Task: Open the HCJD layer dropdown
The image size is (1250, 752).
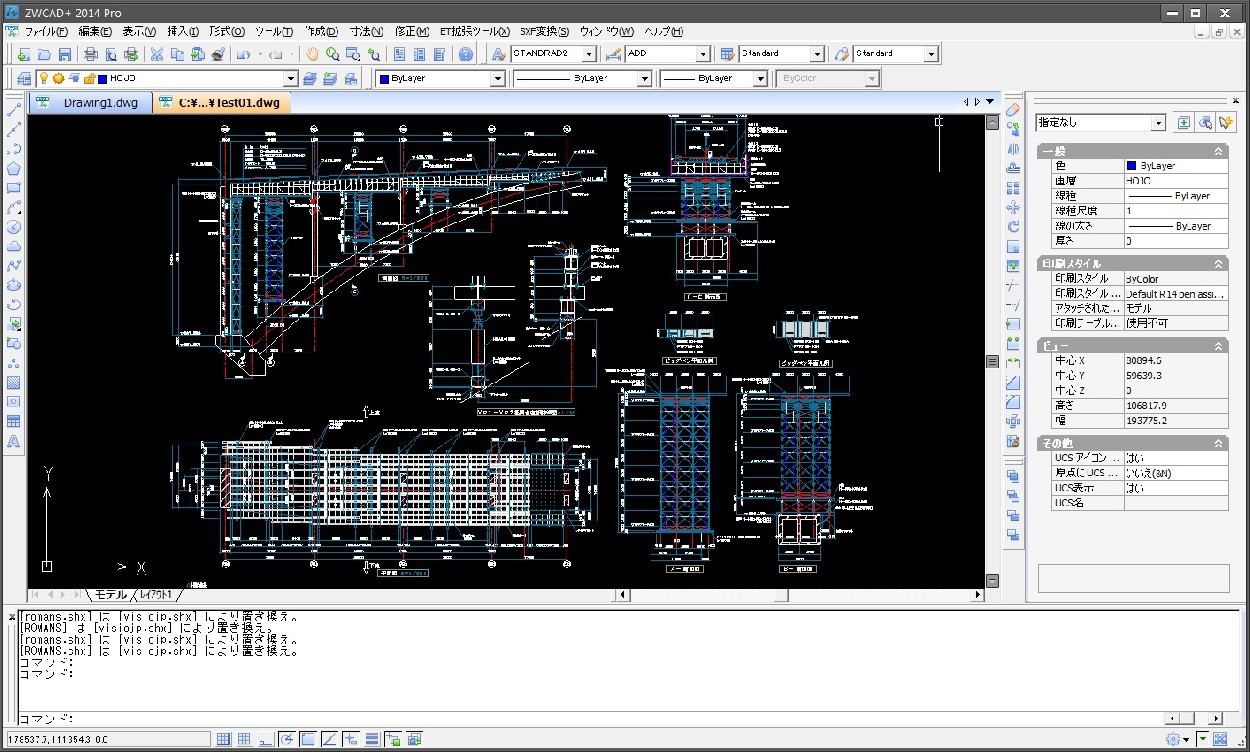Action: (x=291, y=78)
